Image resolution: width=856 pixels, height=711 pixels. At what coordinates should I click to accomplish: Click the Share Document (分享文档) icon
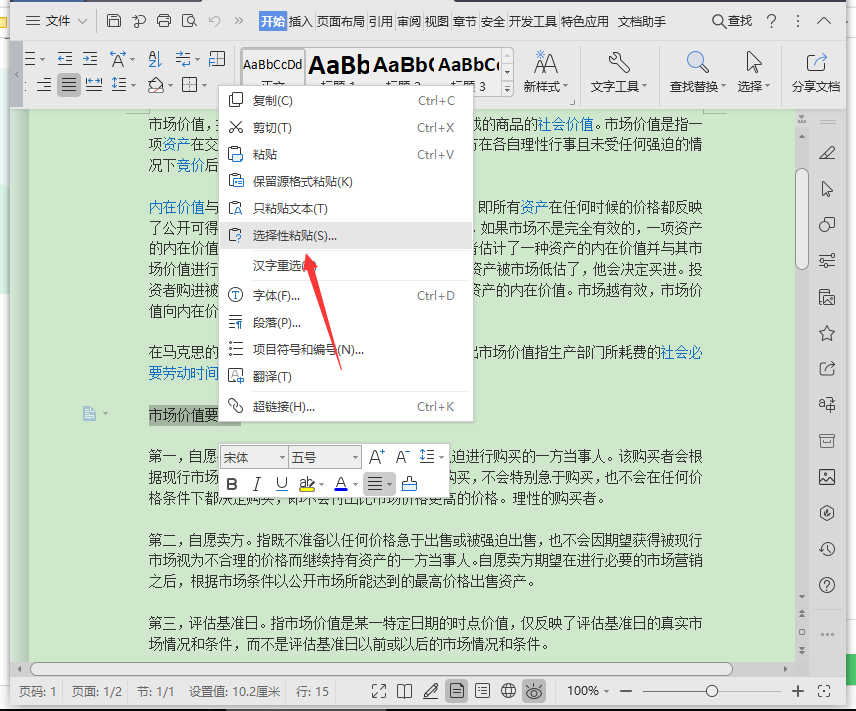(x=816, y=62)
